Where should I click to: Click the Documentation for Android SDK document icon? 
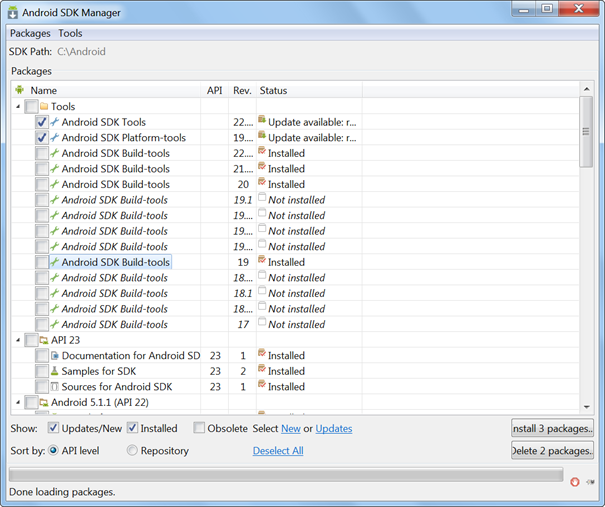[x=55, y=355]
